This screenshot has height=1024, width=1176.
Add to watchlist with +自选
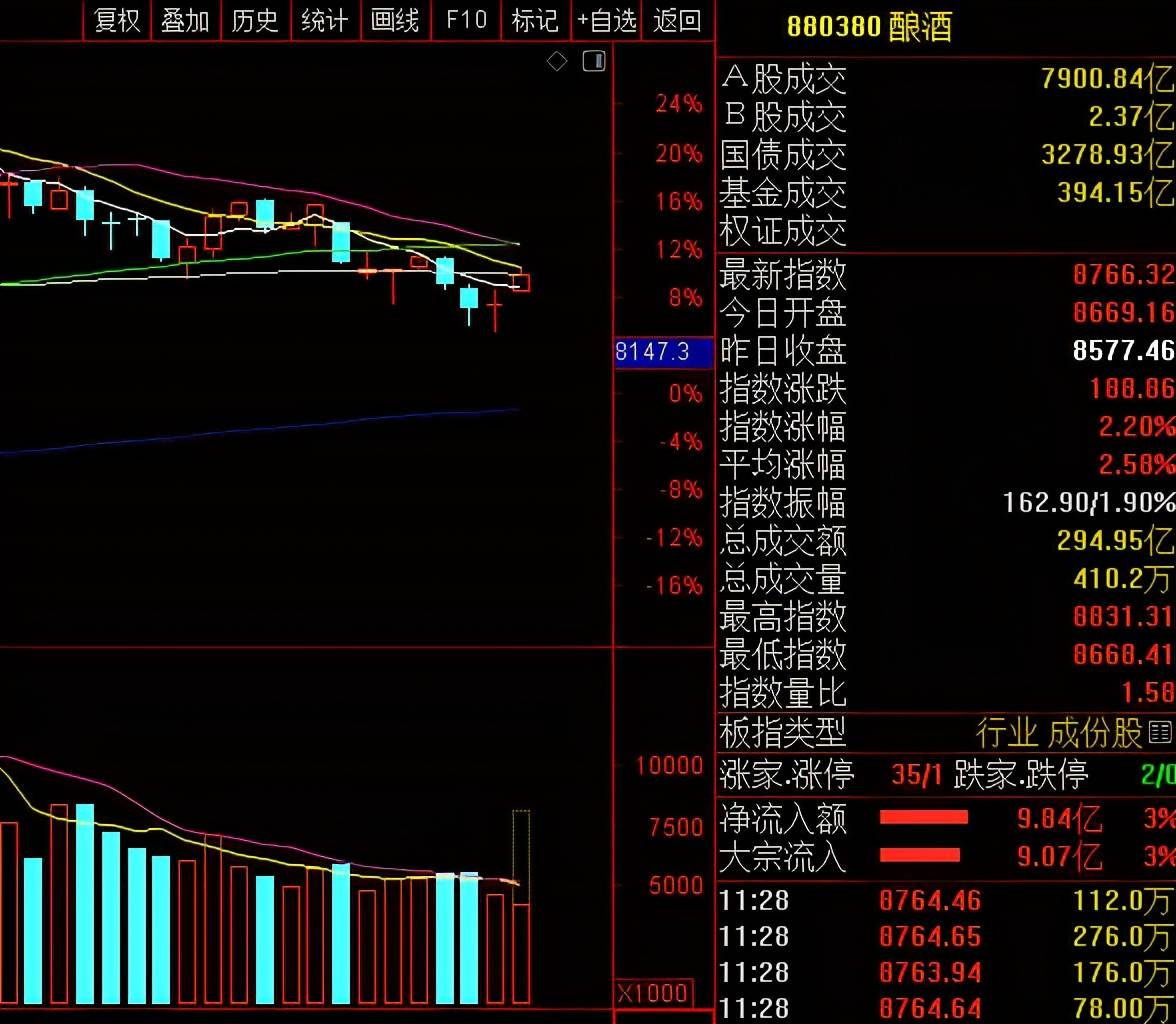(607, 20)
